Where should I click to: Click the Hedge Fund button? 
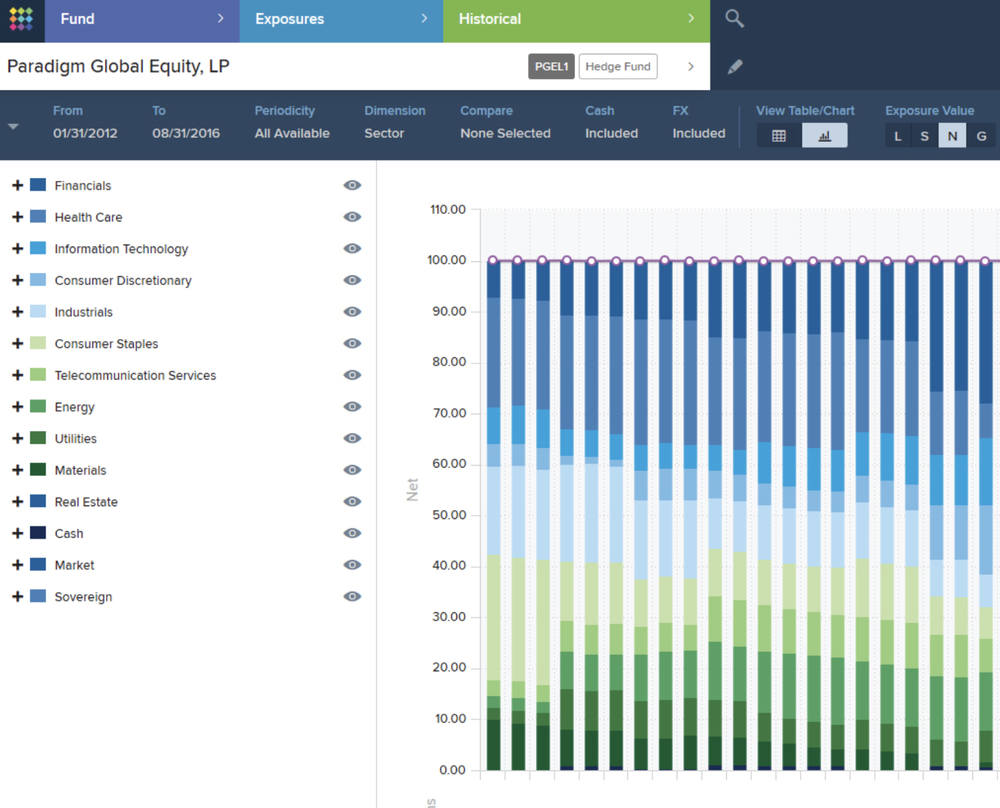pos(617,66)
